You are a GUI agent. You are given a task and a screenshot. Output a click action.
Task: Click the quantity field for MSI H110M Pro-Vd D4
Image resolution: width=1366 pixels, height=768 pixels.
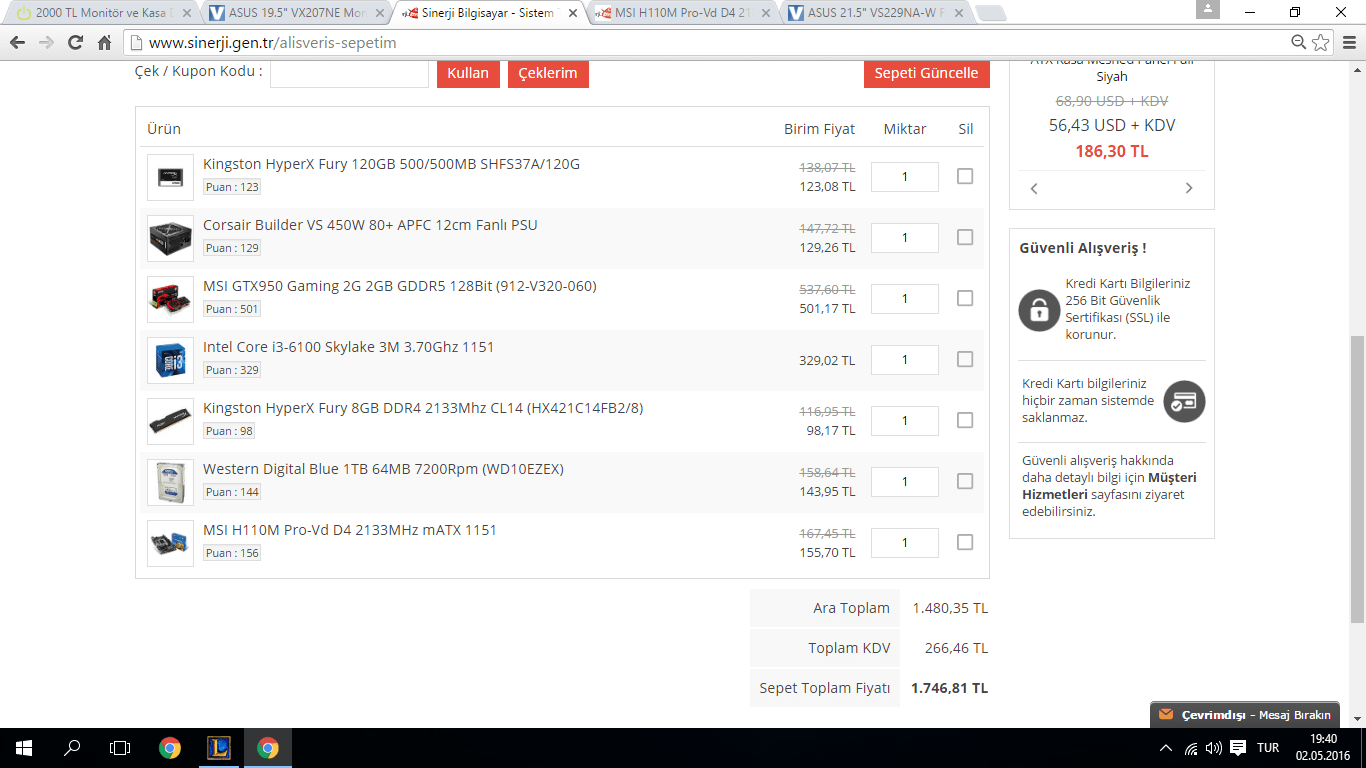point(905,542)
